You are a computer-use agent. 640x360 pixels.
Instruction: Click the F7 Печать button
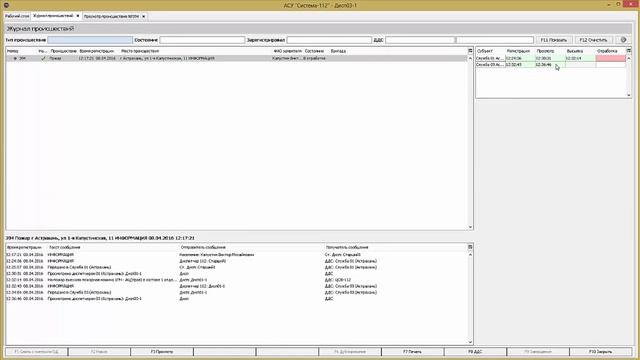click(412, 351)
